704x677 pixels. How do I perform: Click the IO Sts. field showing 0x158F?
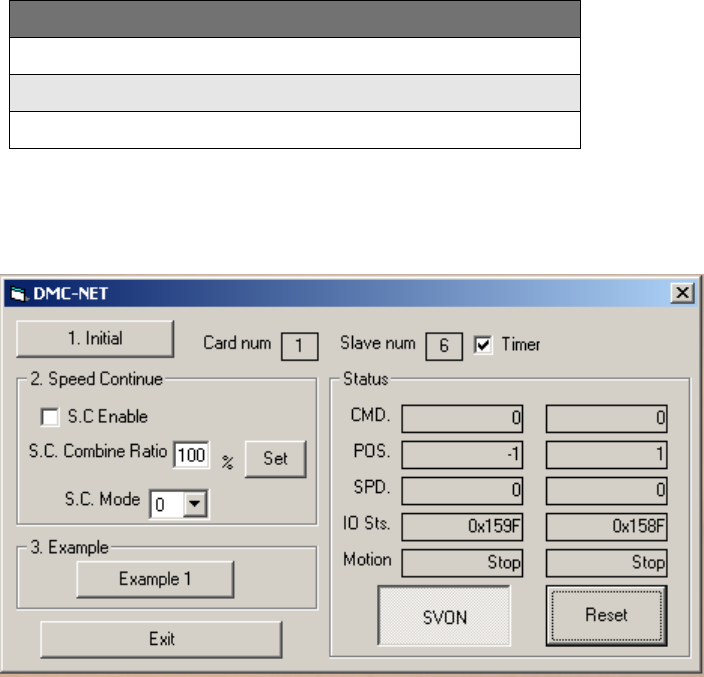[x=606, y=527]
